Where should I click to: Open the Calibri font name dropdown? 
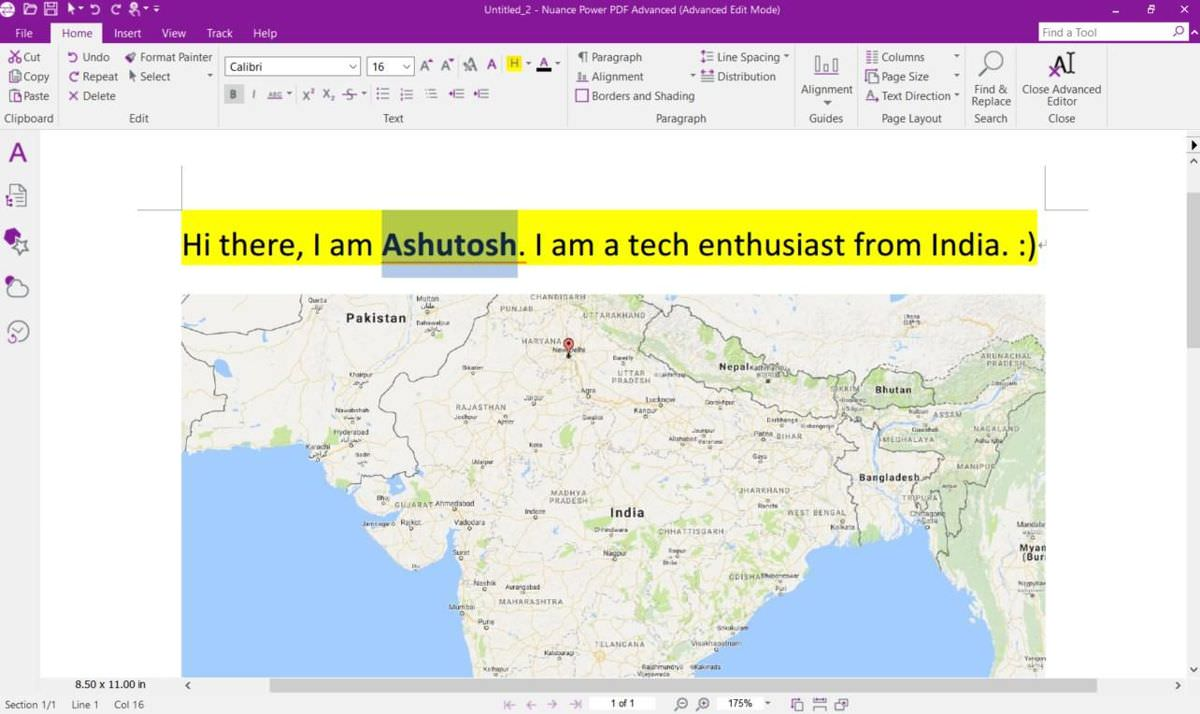292,67
